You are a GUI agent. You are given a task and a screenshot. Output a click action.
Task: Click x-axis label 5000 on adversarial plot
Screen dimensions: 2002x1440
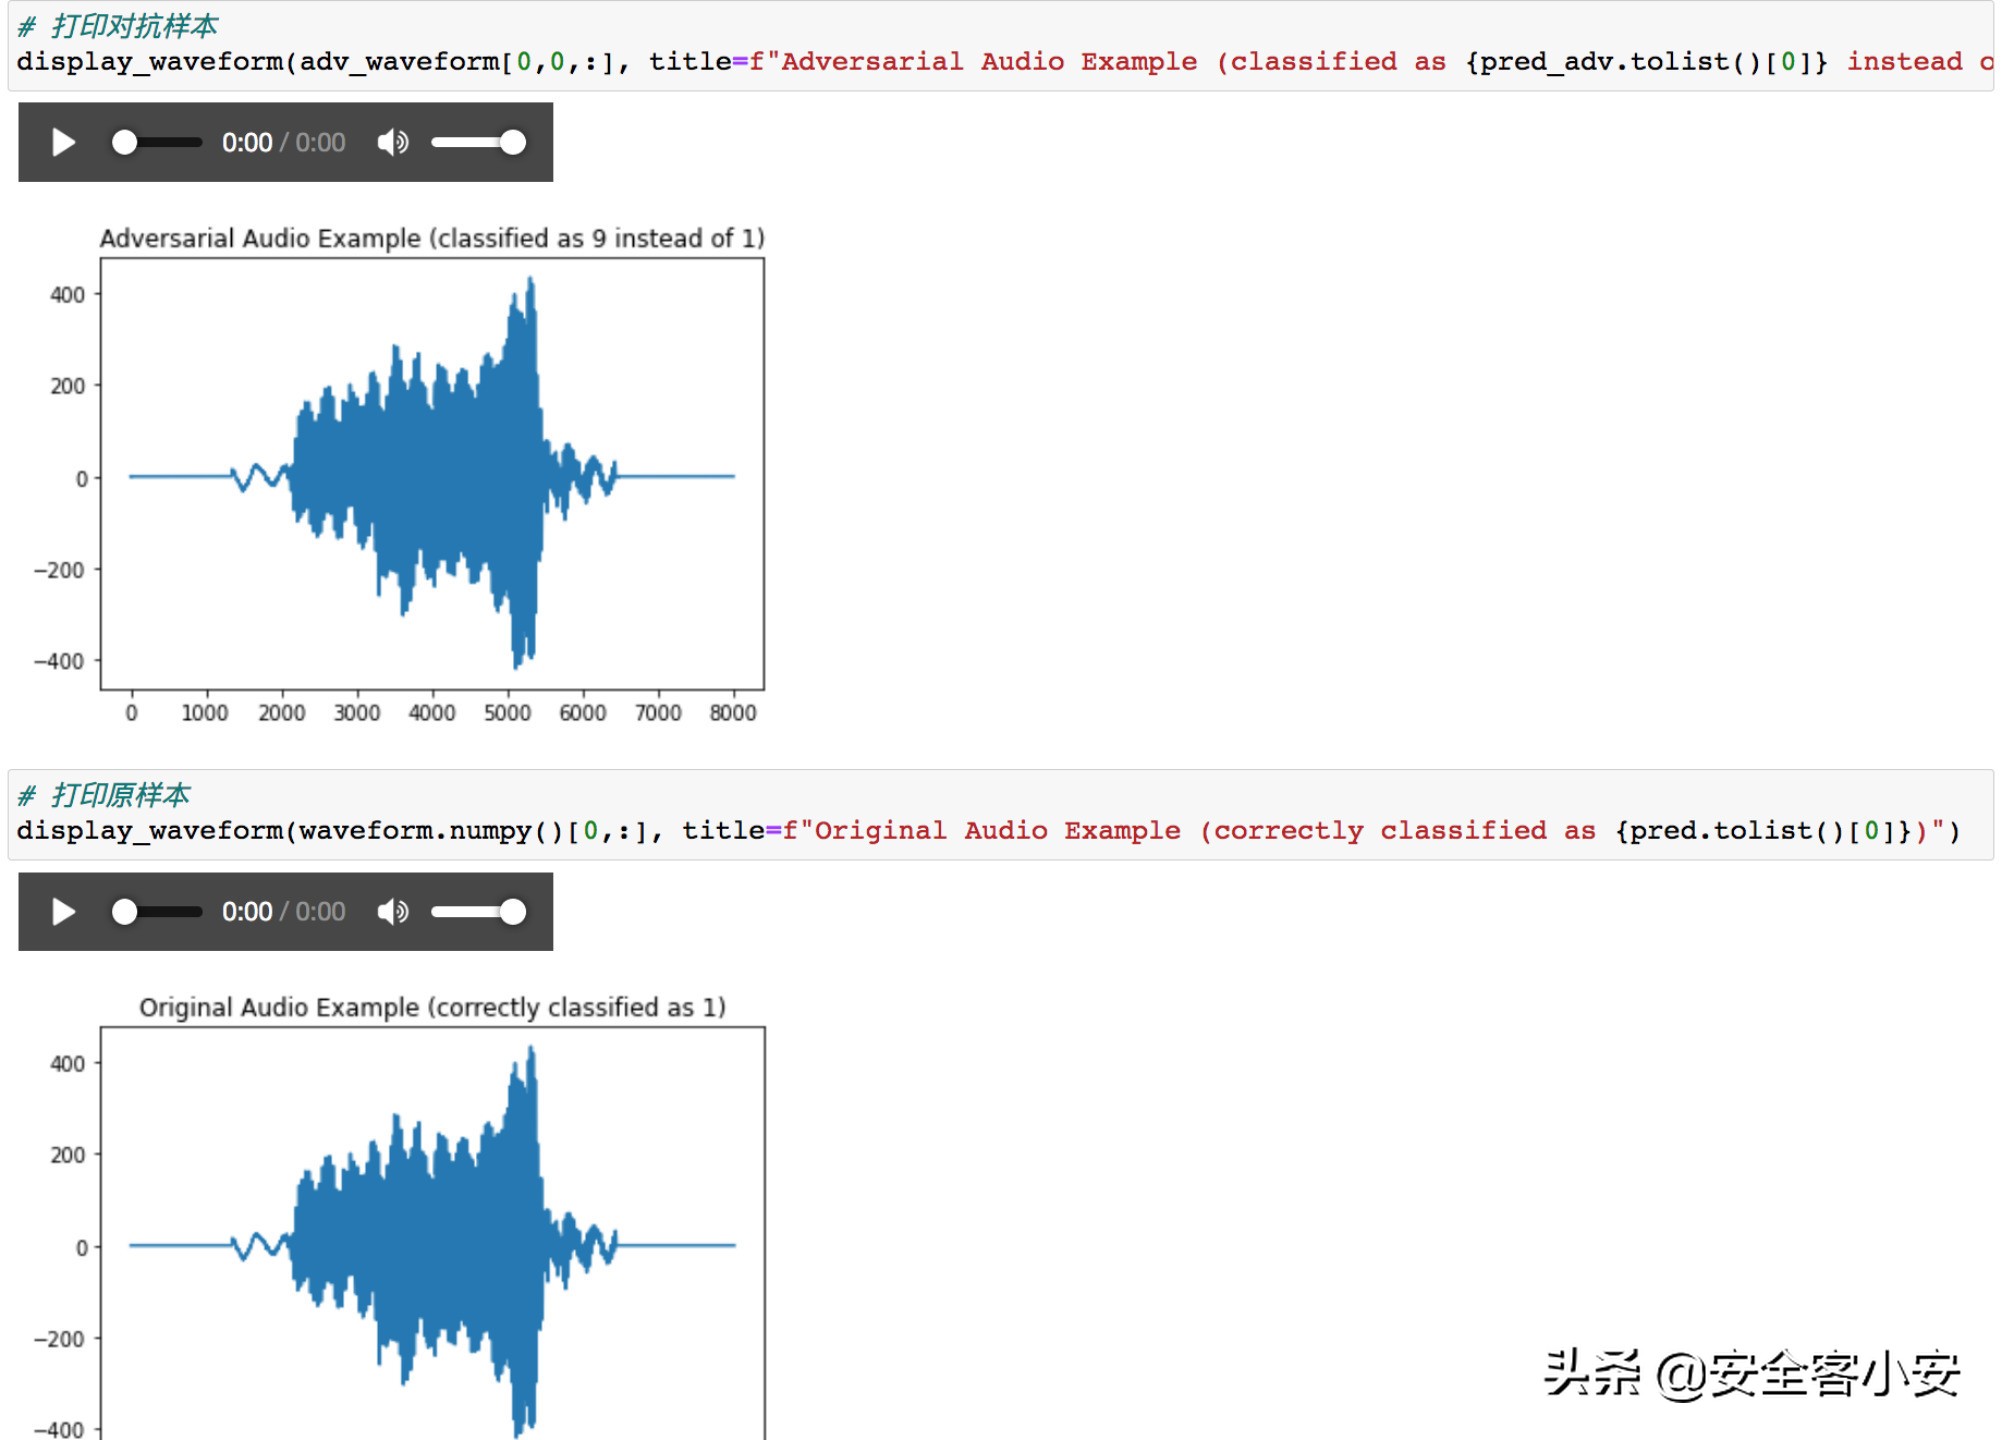(x=507, y=713)
